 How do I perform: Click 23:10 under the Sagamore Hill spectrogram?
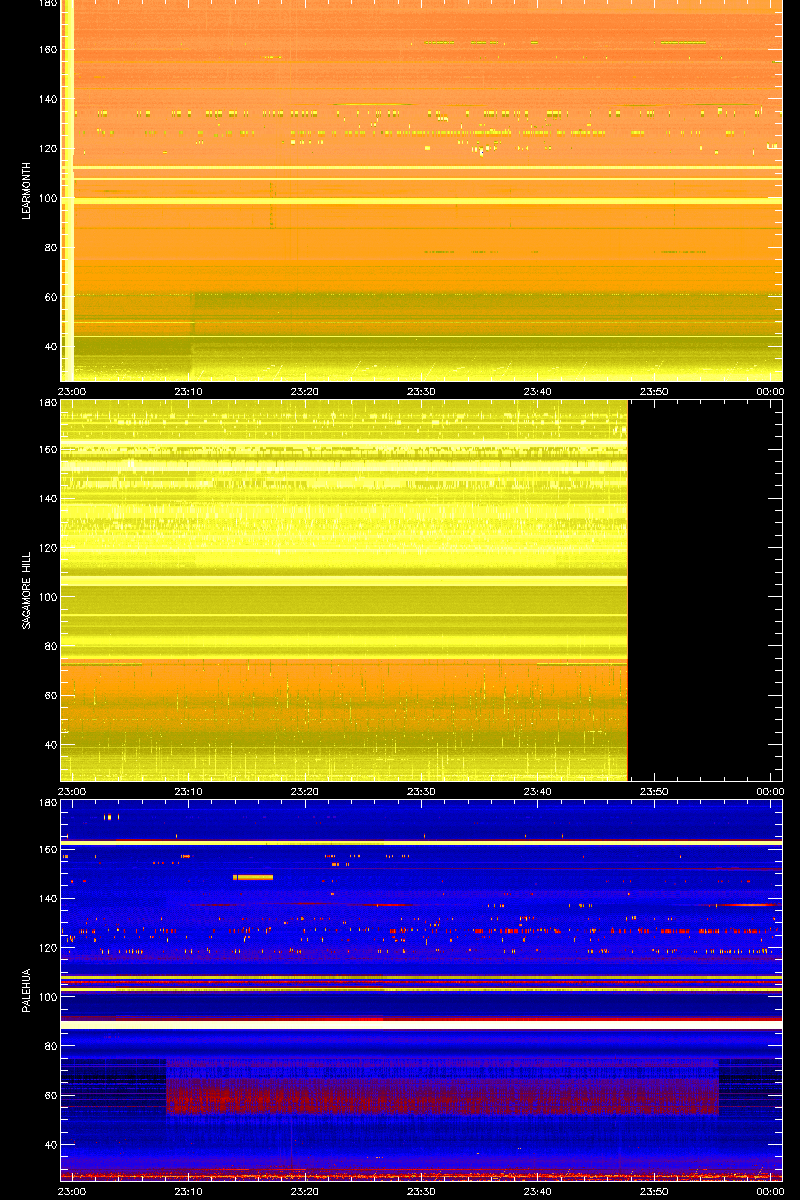point(189,791)
